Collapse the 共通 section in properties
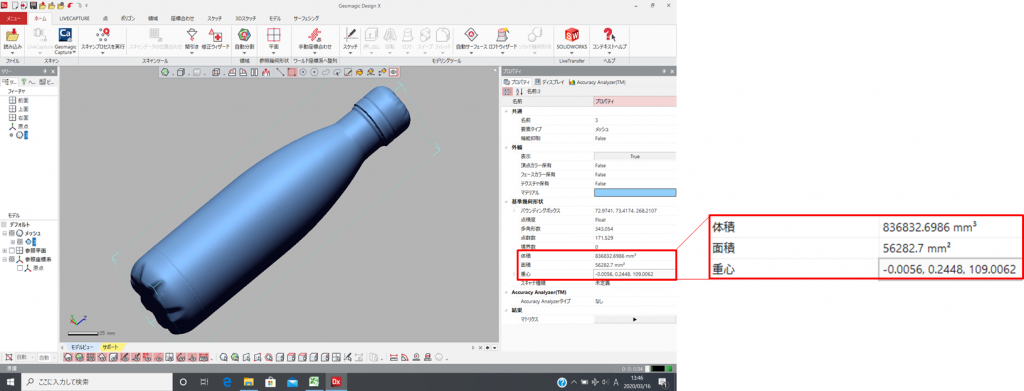This screenshot has height=391, width=1024. (506, 111)
